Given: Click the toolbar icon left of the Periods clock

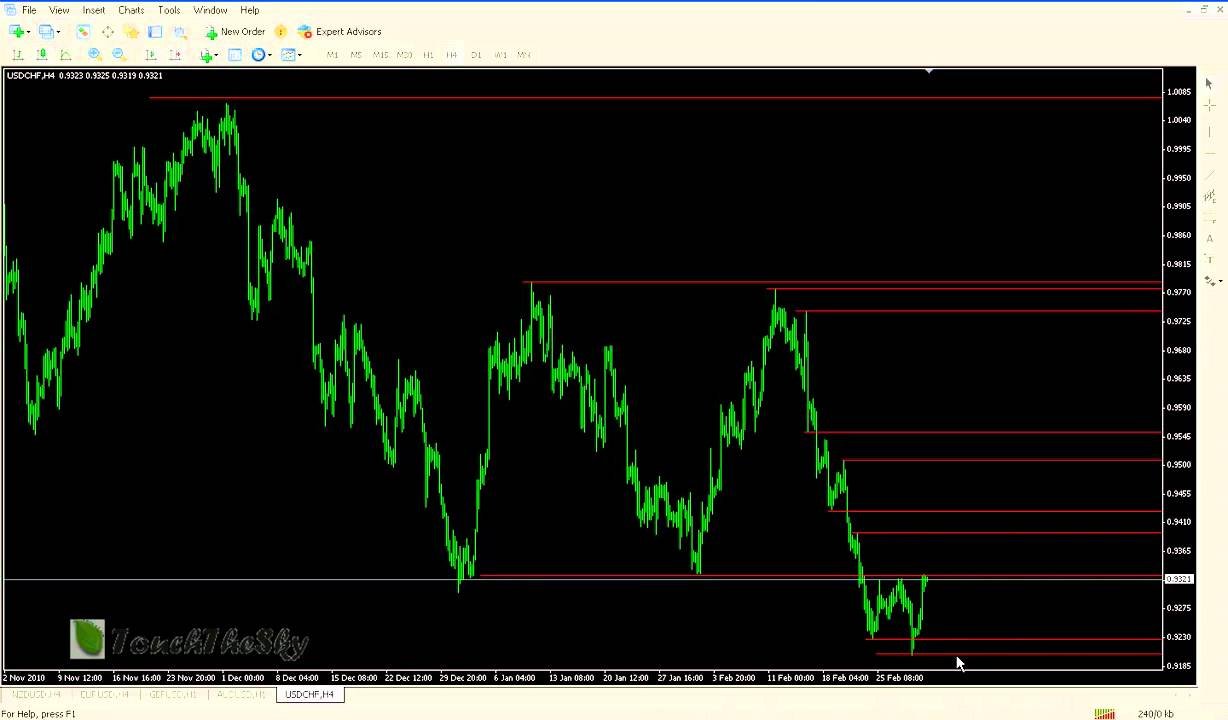Looking at the screenshot, I should point(235,55).
